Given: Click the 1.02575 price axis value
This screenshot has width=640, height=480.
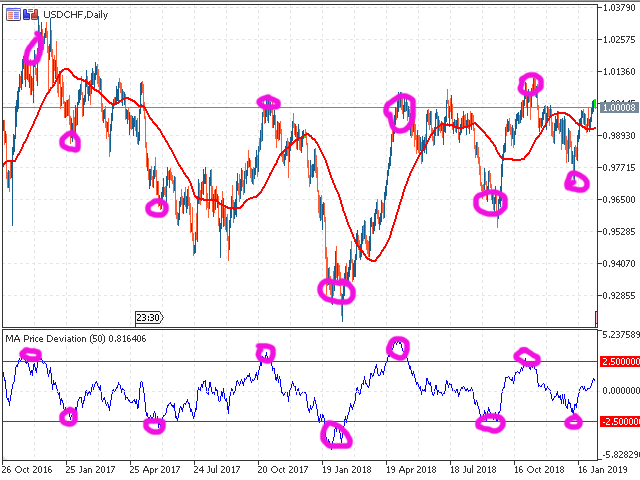Looking at the screenshot, I should click(620, 40).
